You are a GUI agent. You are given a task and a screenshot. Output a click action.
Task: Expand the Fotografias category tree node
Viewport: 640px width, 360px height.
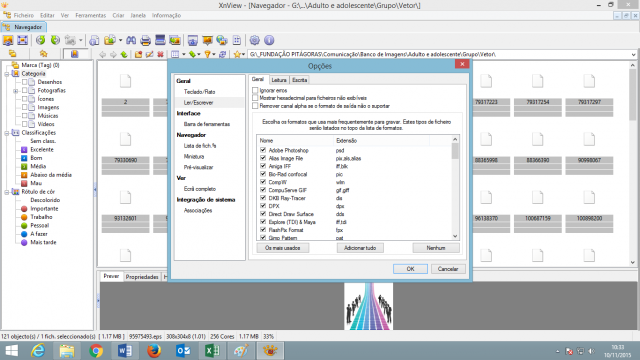[16, 91]
